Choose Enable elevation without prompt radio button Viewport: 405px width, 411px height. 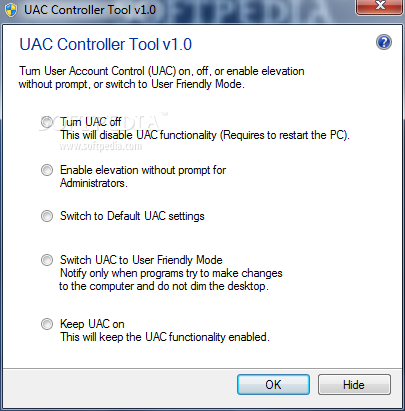(x=47, y=170)
